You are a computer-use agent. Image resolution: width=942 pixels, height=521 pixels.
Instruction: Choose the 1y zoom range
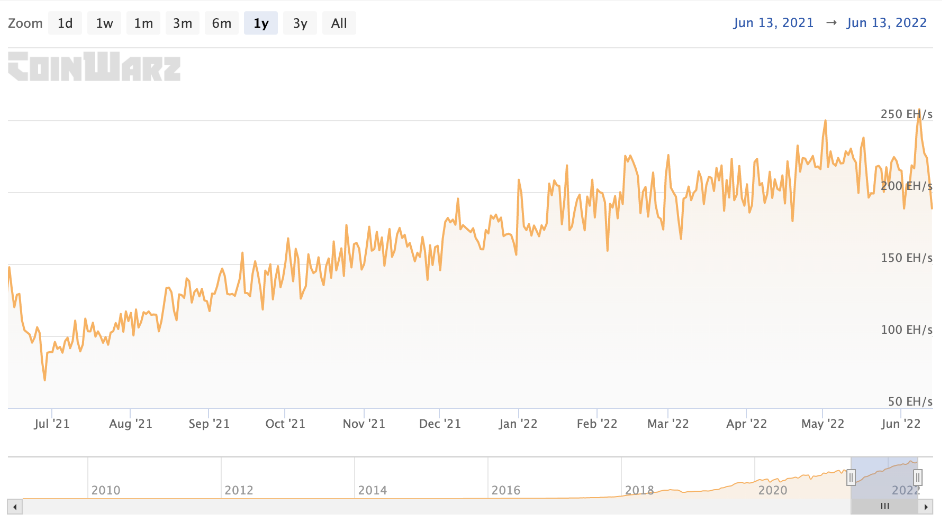(261, 23)
